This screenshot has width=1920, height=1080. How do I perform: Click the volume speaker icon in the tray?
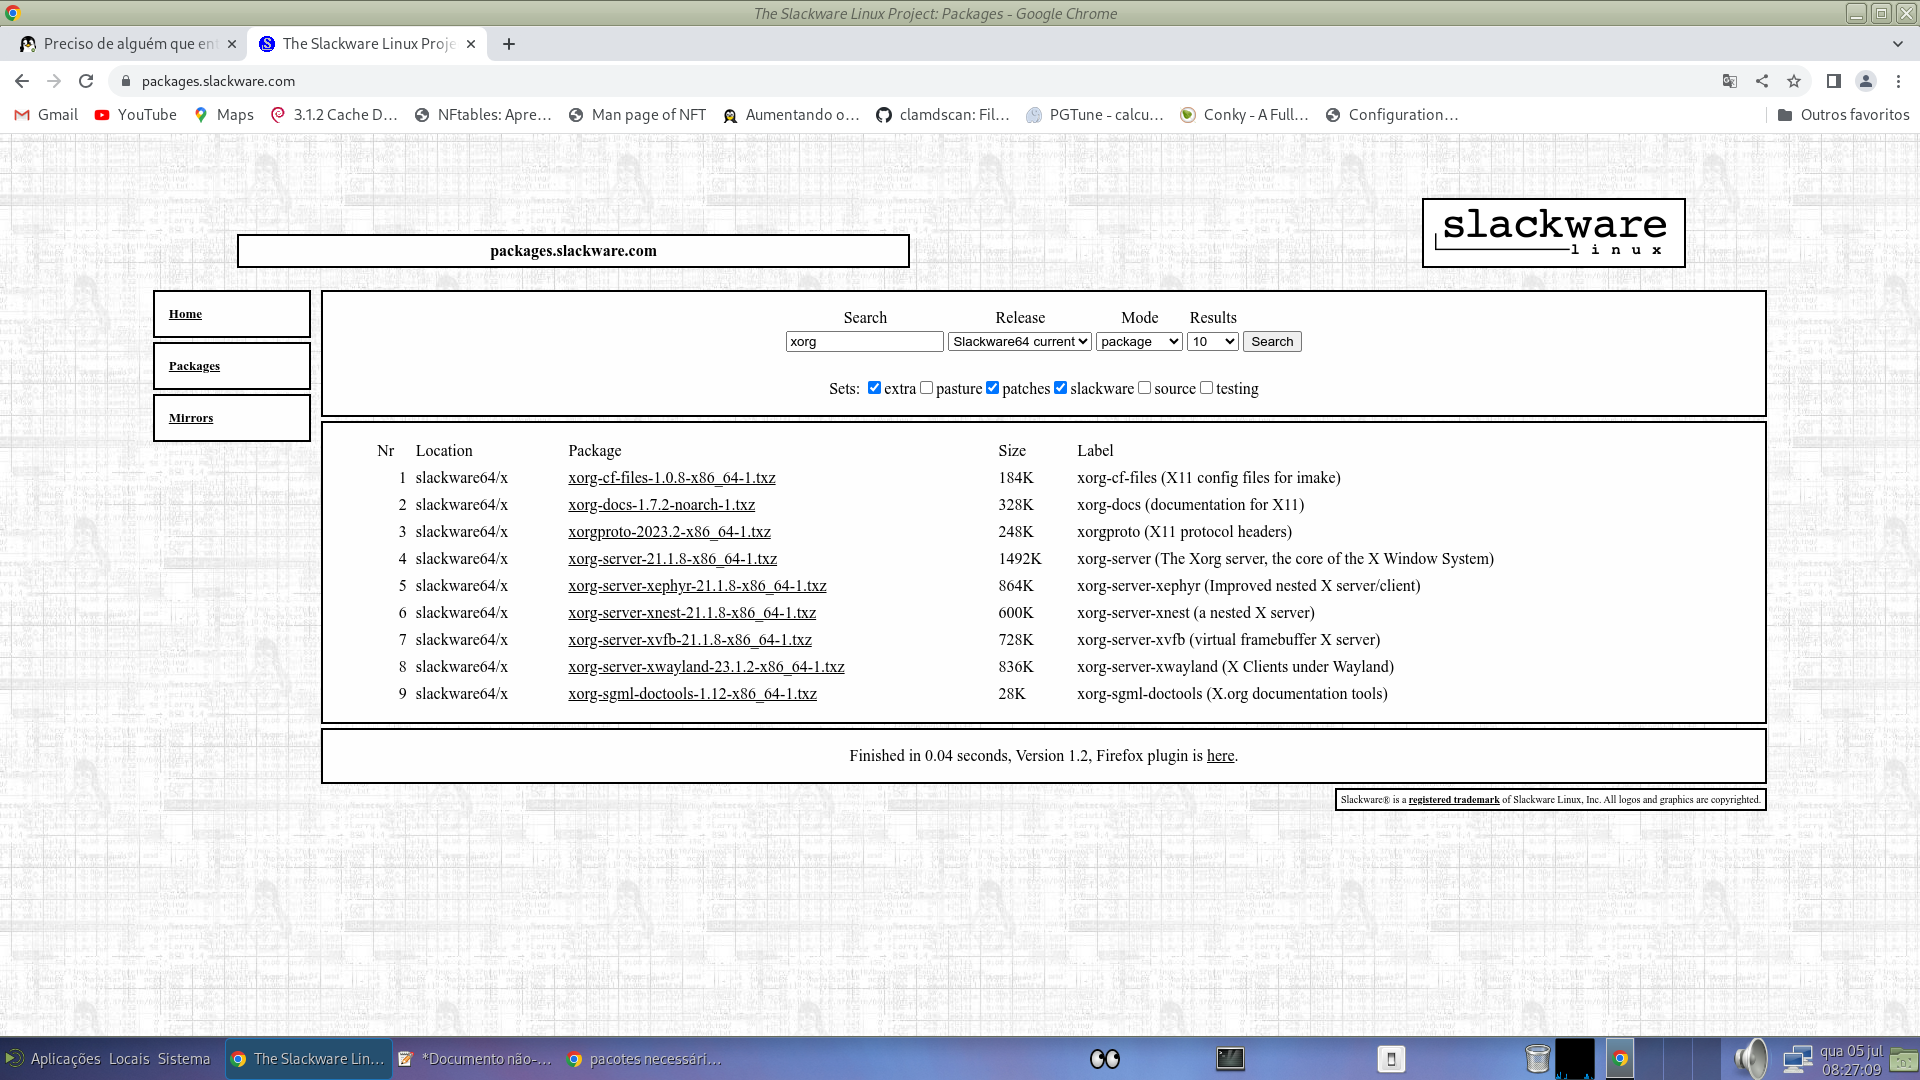pyautogui.click(x=1750, y=1059)
